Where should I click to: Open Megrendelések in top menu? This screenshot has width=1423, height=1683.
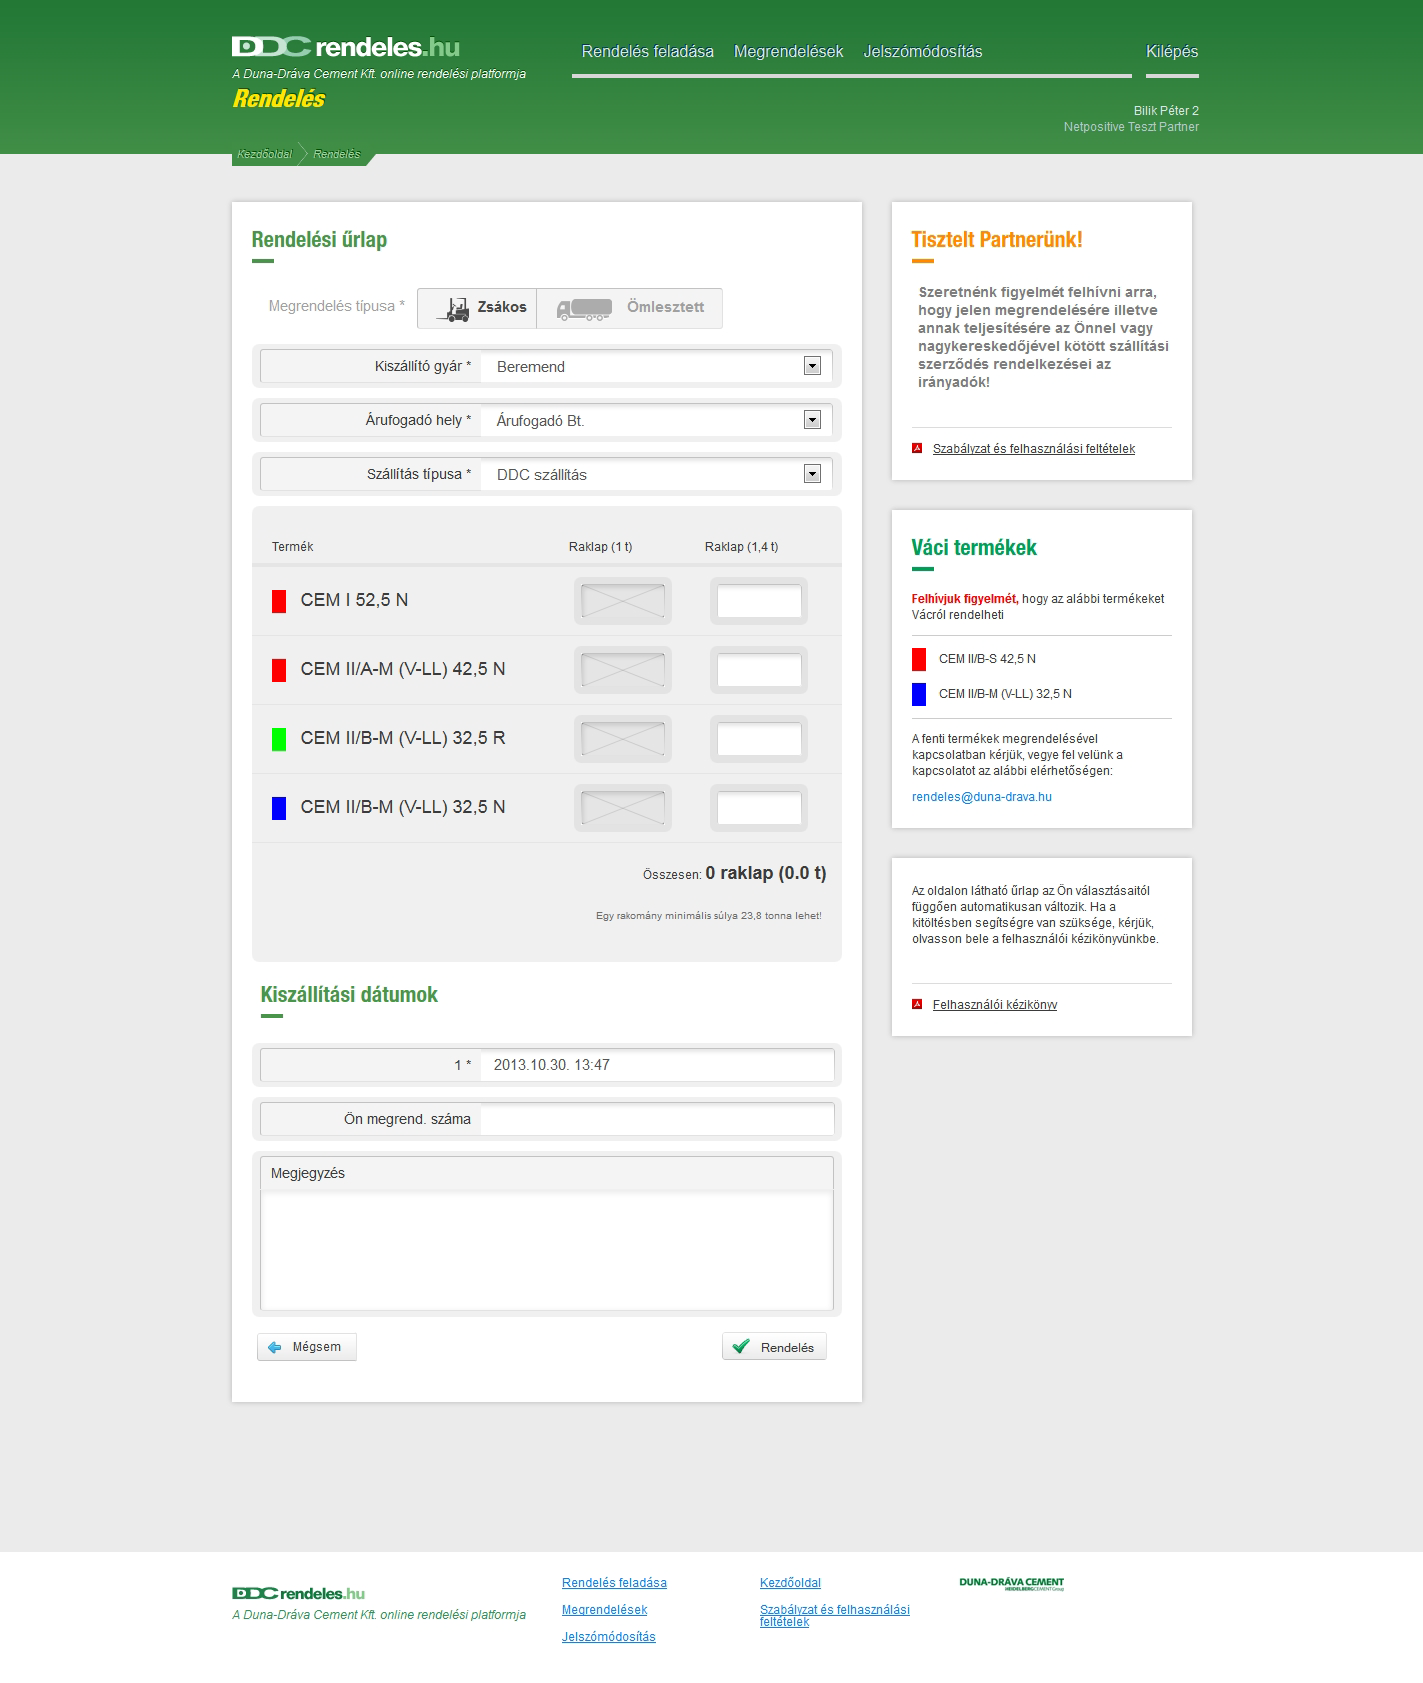pos(789,52)
